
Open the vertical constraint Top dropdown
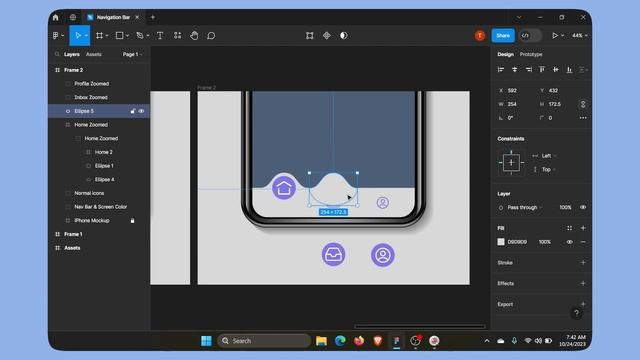click(x=544, y=169)
